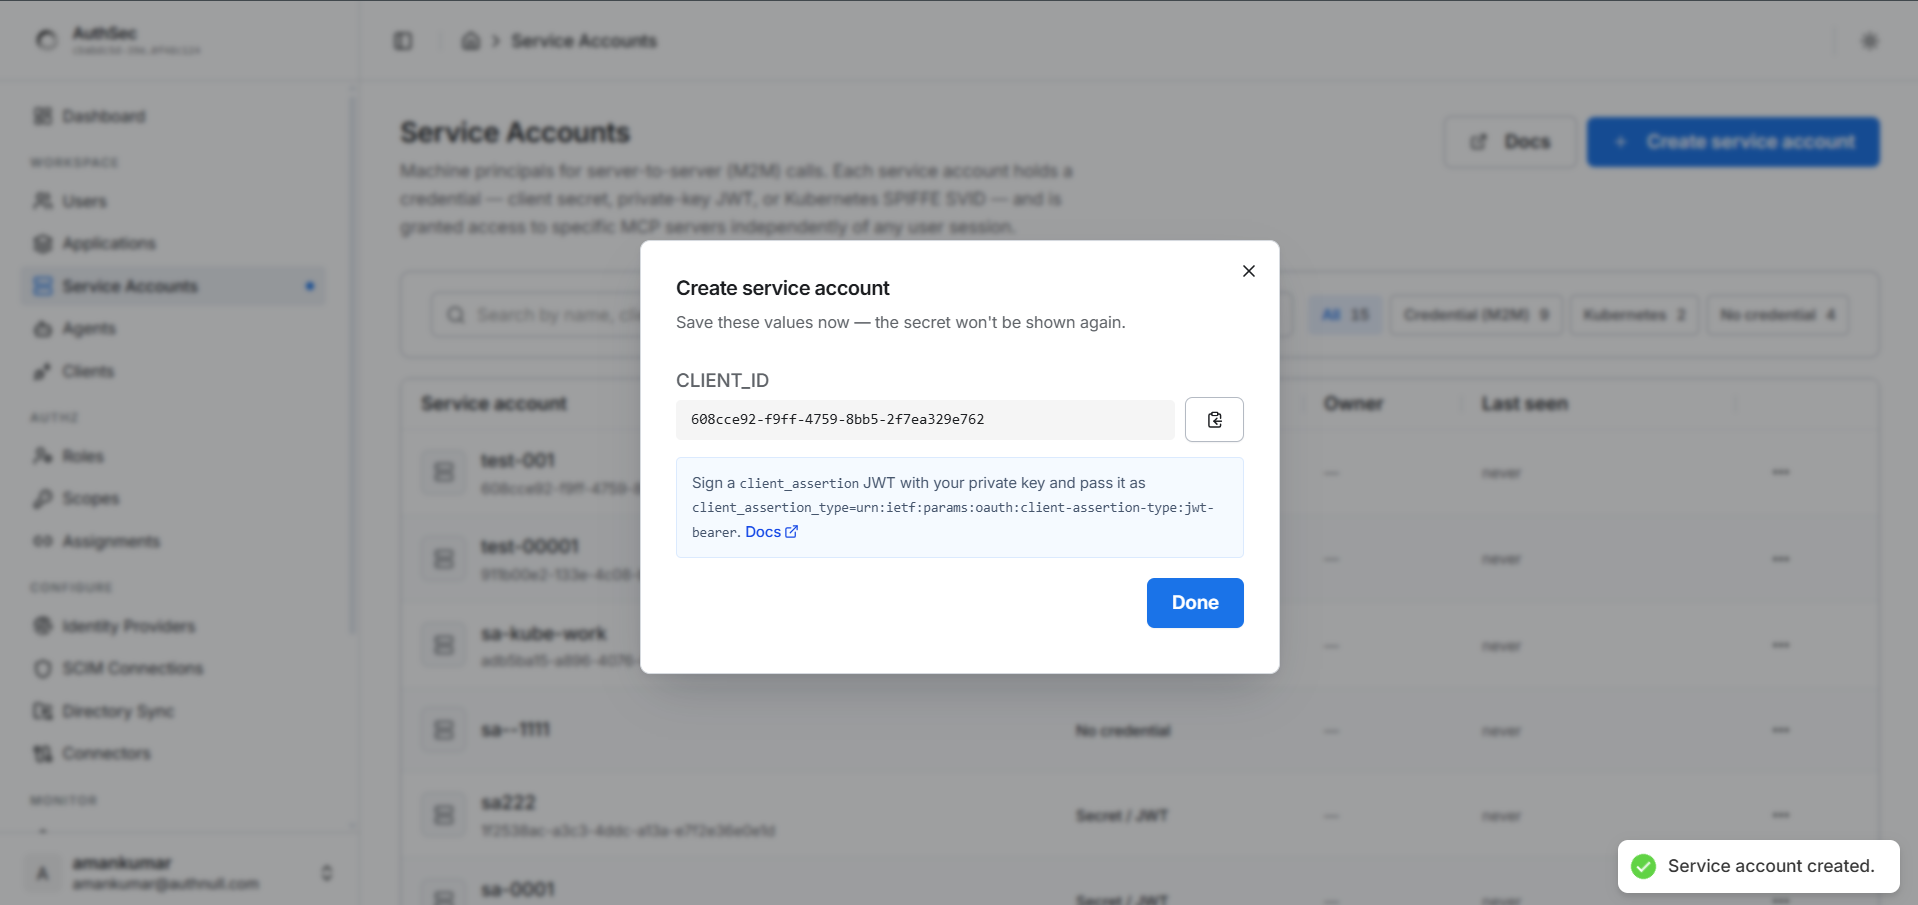Click the Last seen column header
The width and height of the screenshot is (1918, 905).
coord(1524,404)
